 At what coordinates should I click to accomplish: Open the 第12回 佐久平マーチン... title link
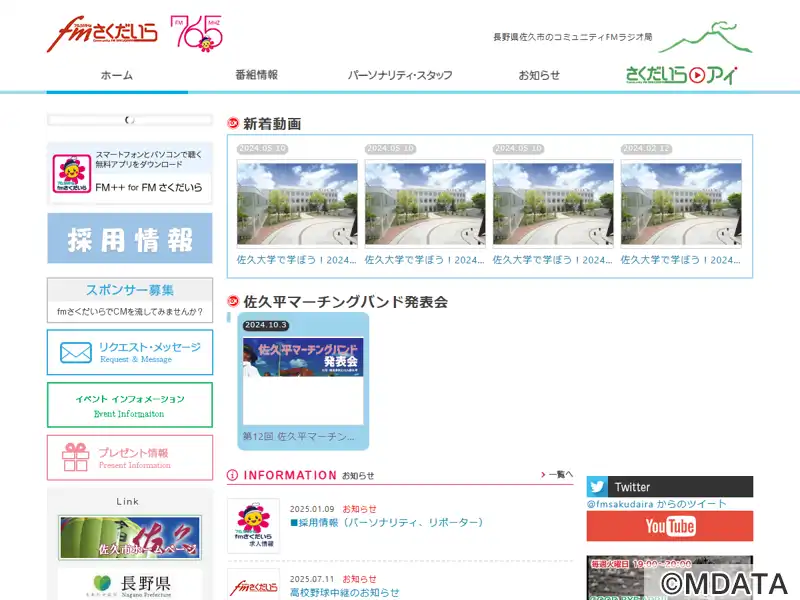pyautogui.click(x=298, y=437)
